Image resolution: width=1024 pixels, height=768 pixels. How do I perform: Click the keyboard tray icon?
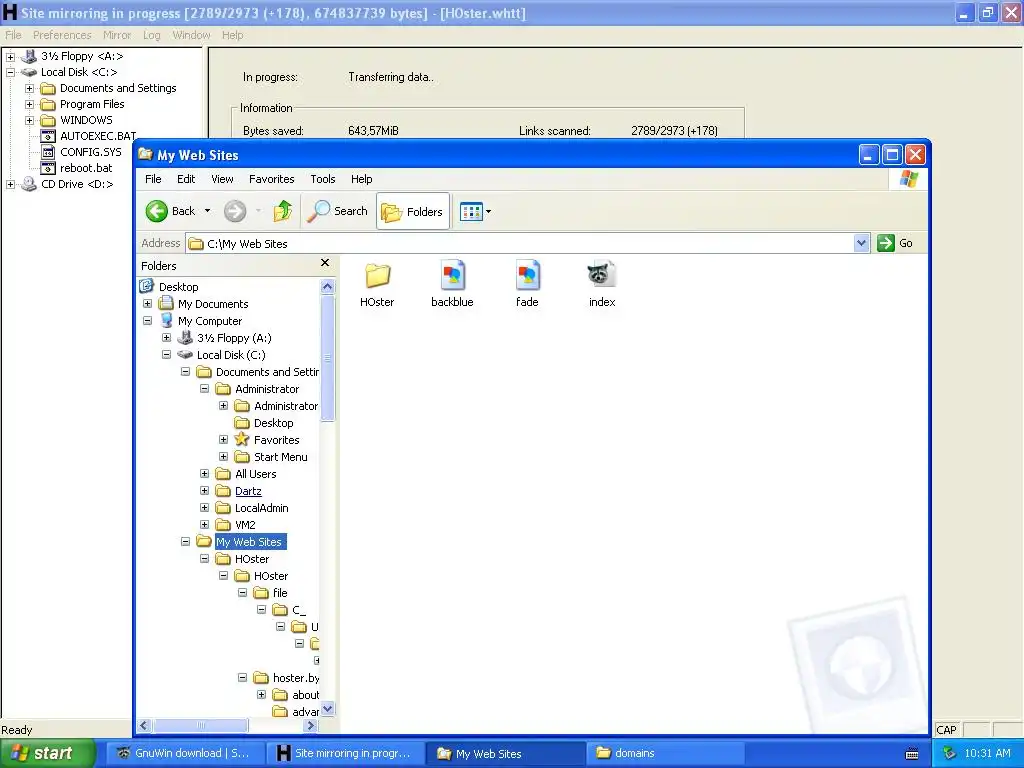(912, 754)
